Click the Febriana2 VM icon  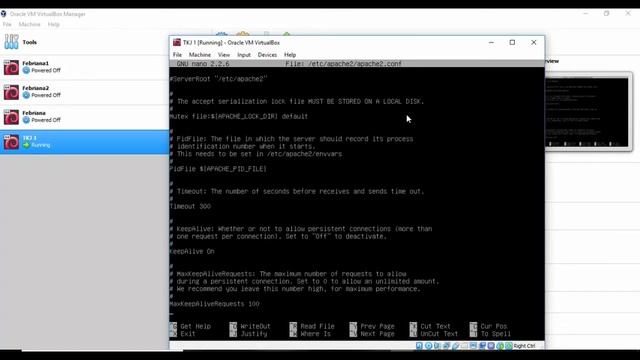11,92
